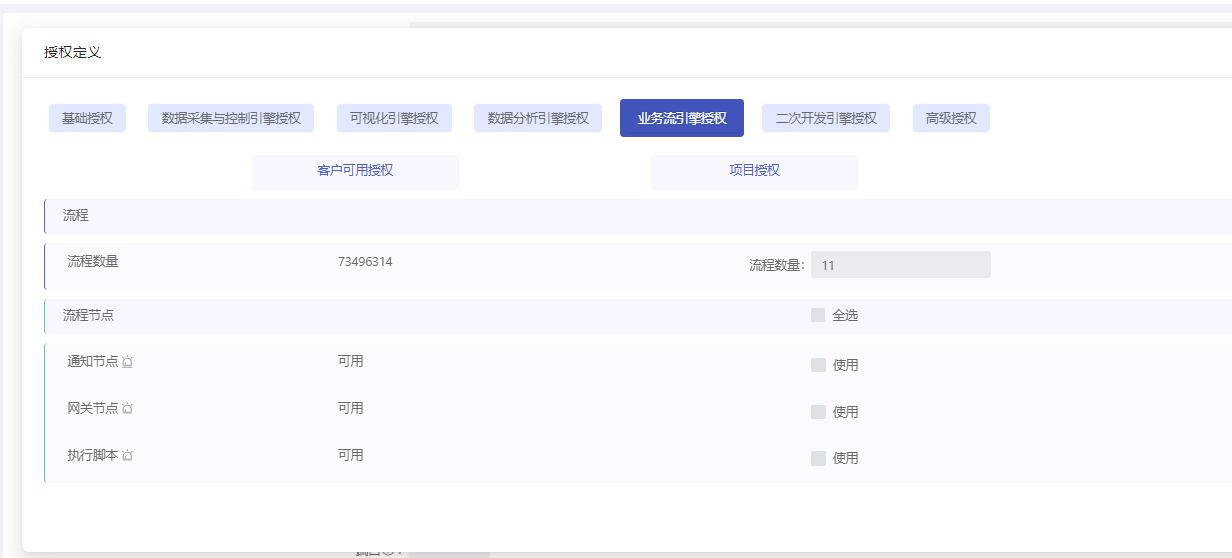
Task: Click the alarm icon beside 网关节点
Action: pos(127,409)
